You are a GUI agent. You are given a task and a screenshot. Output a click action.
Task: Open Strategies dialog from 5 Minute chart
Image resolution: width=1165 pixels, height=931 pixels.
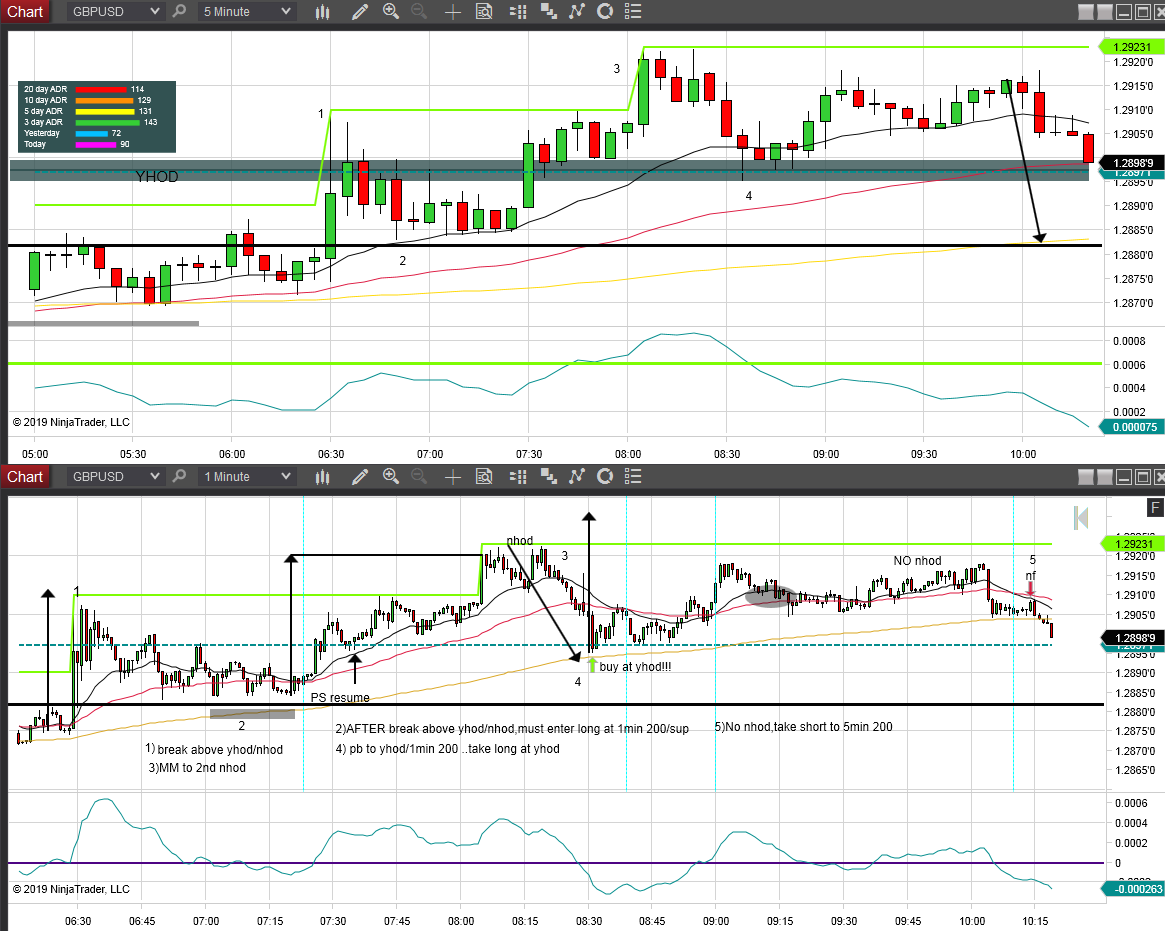[x=605, y=11]
